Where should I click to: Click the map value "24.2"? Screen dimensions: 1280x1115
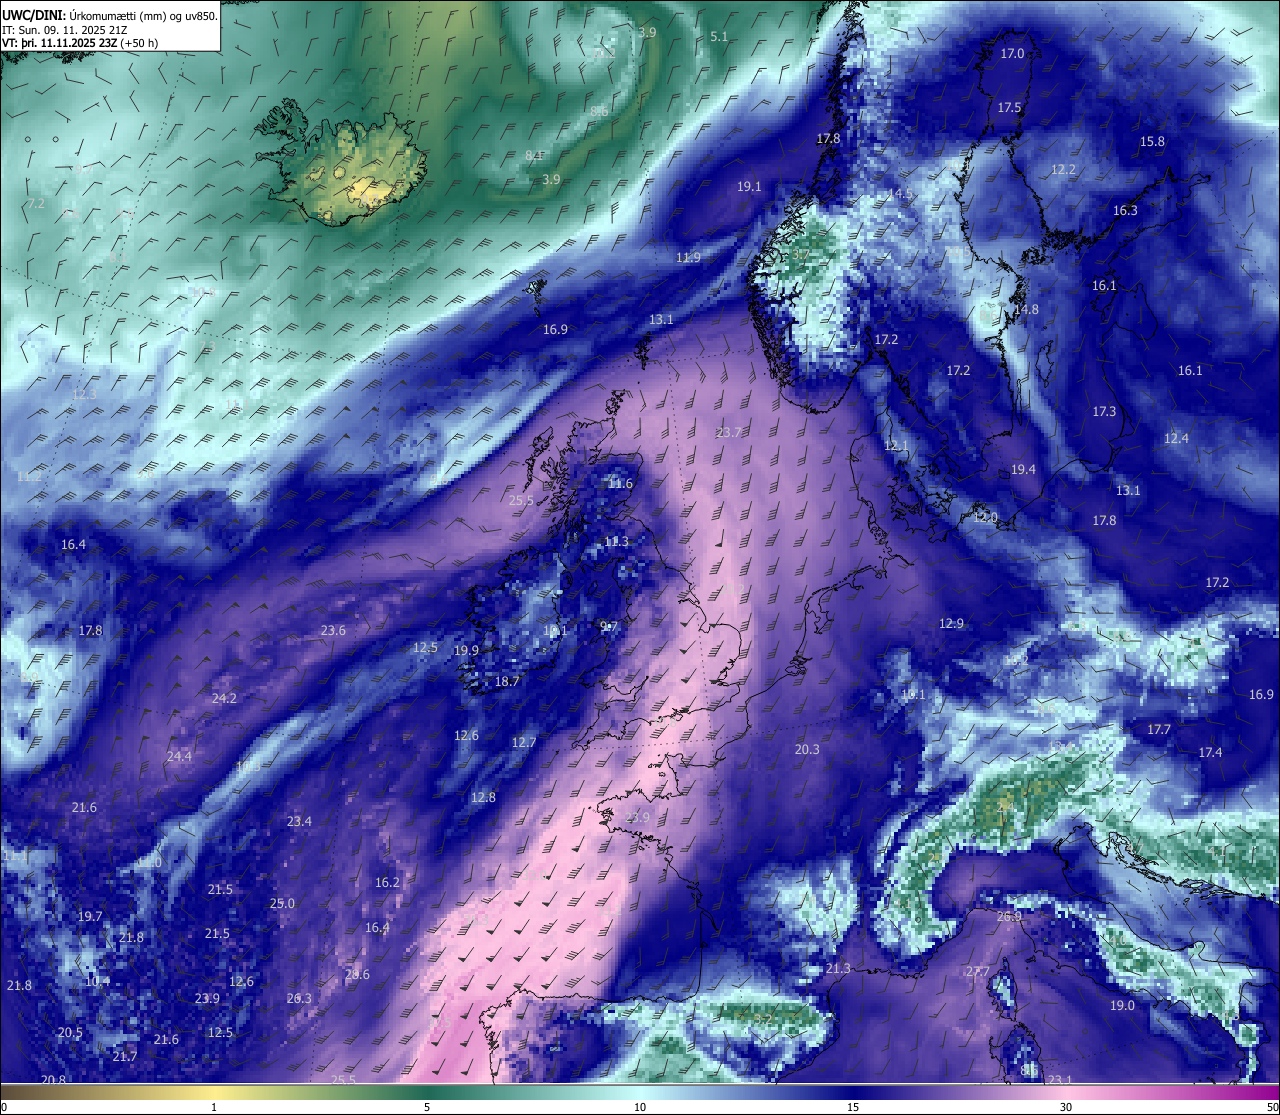(224, 699)
